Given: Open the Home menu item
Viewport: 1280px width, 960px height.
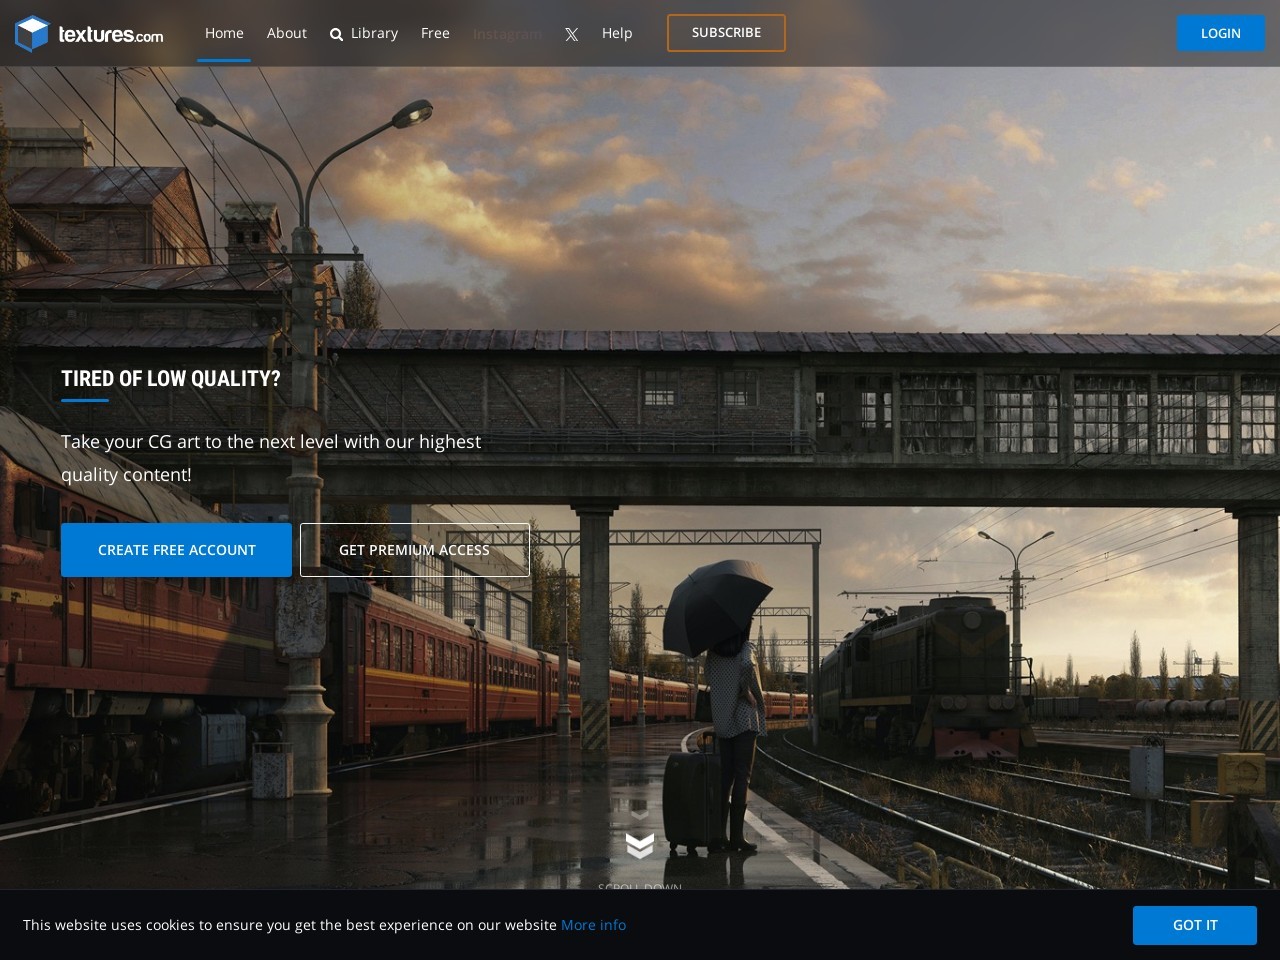Looking at the screenshot, I should [224, 33].
